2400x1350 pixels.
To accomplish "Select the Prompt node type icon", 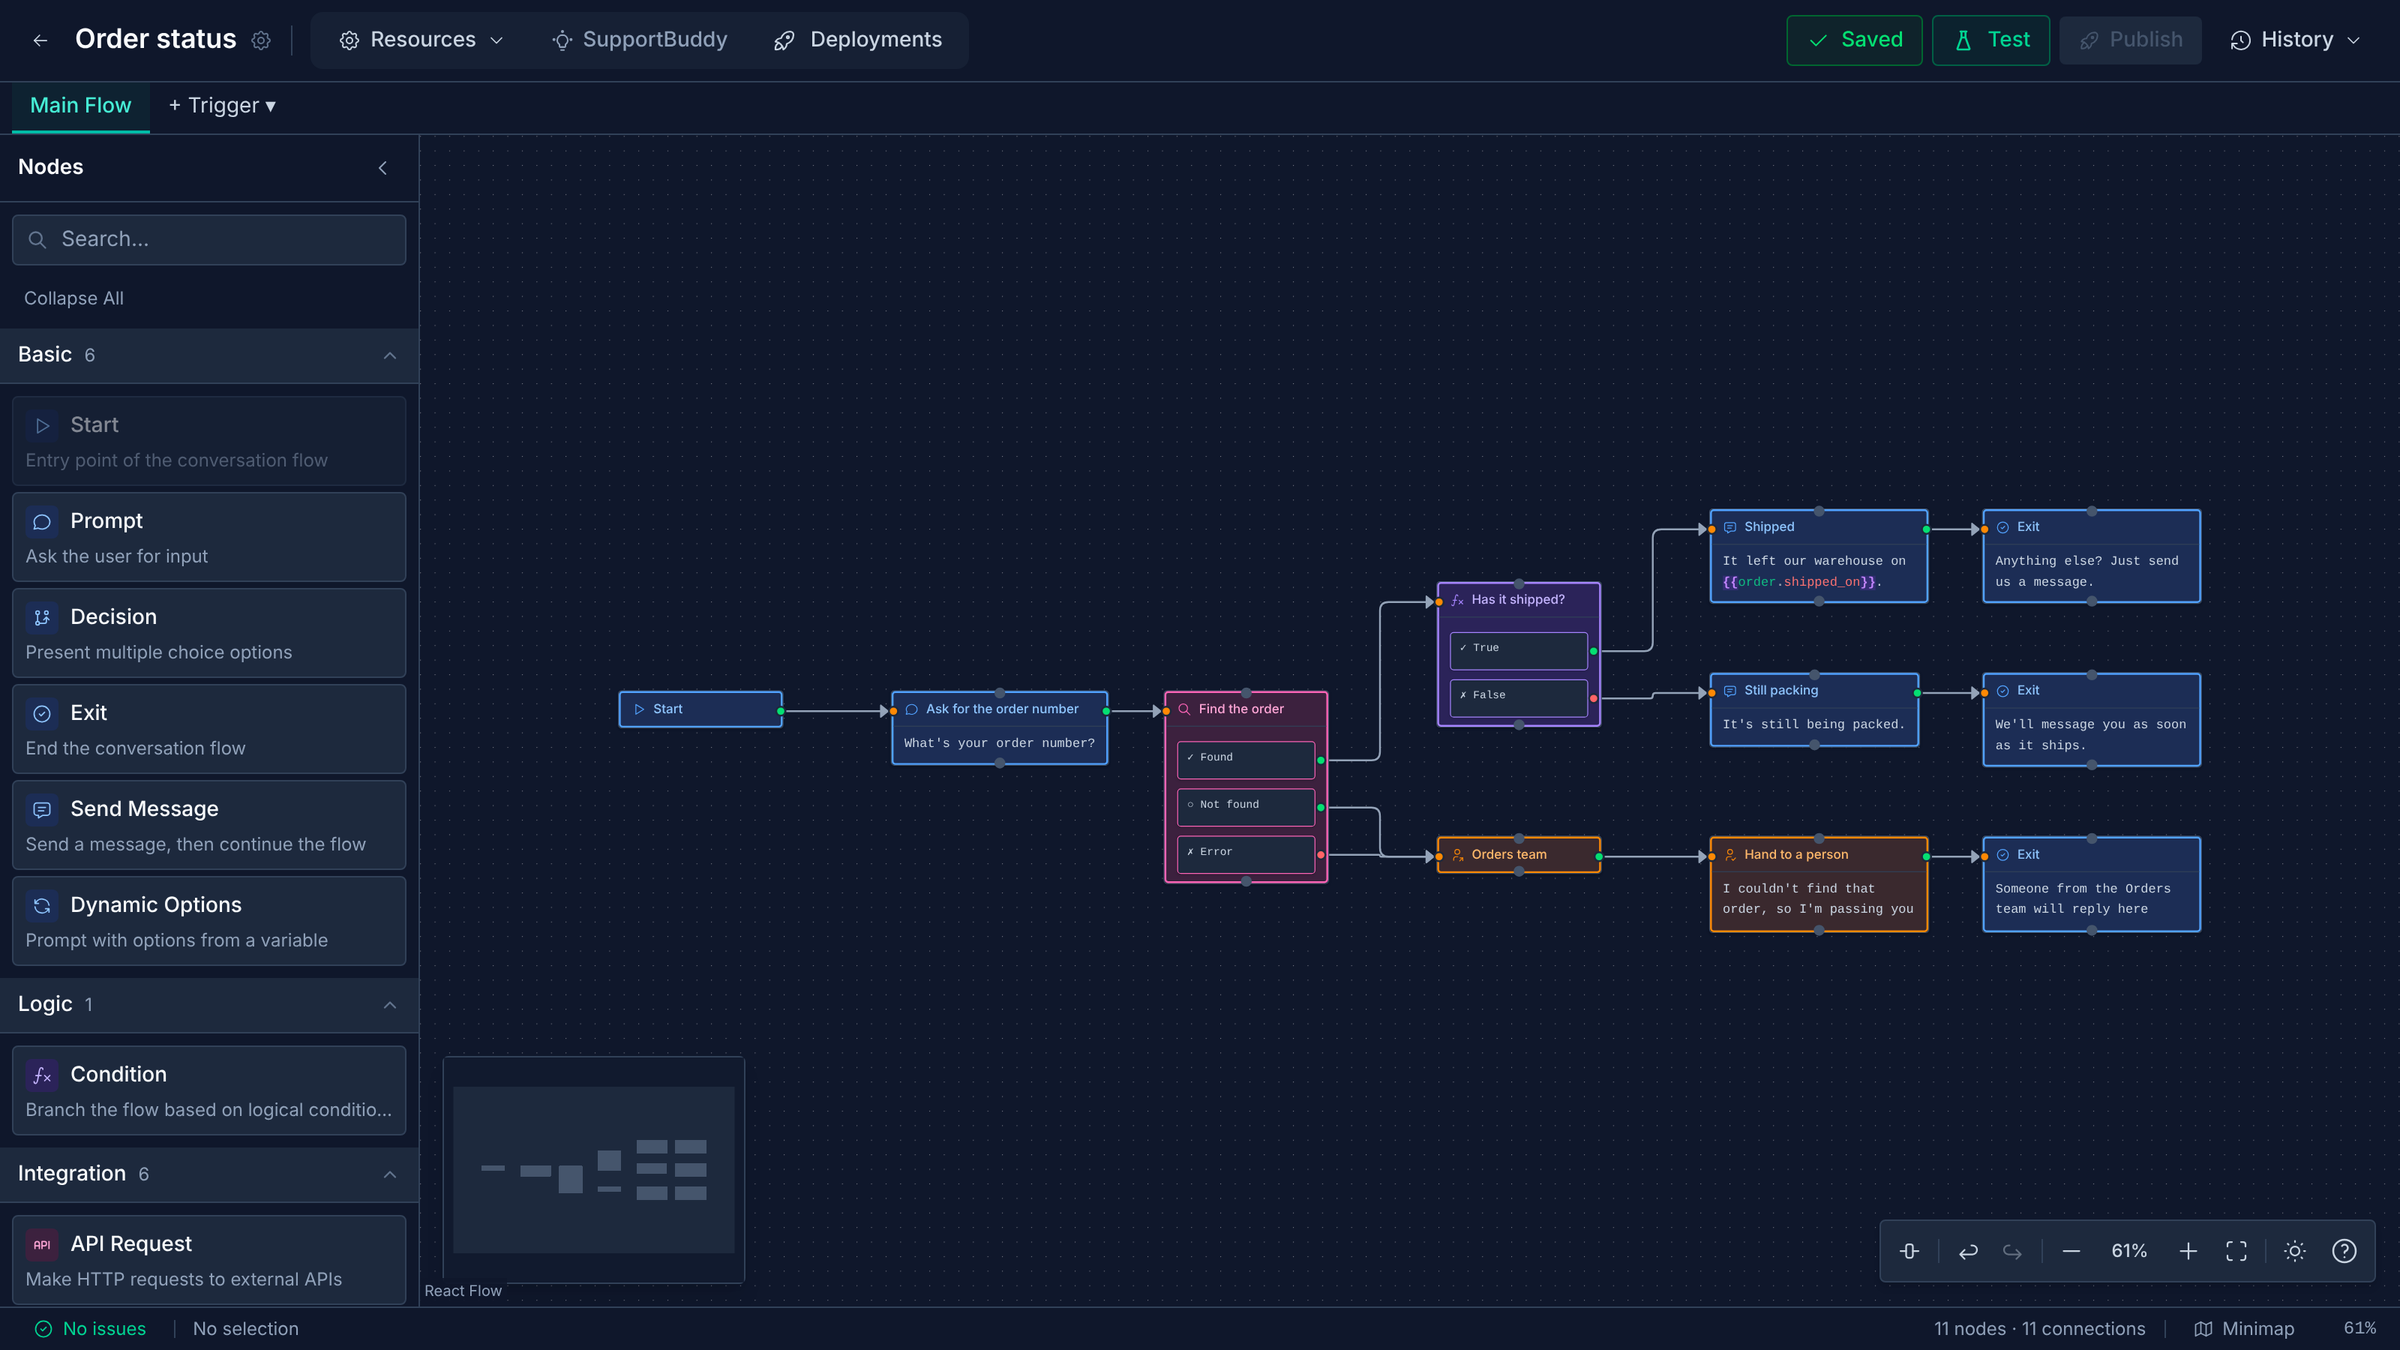I will coord(42,522).
